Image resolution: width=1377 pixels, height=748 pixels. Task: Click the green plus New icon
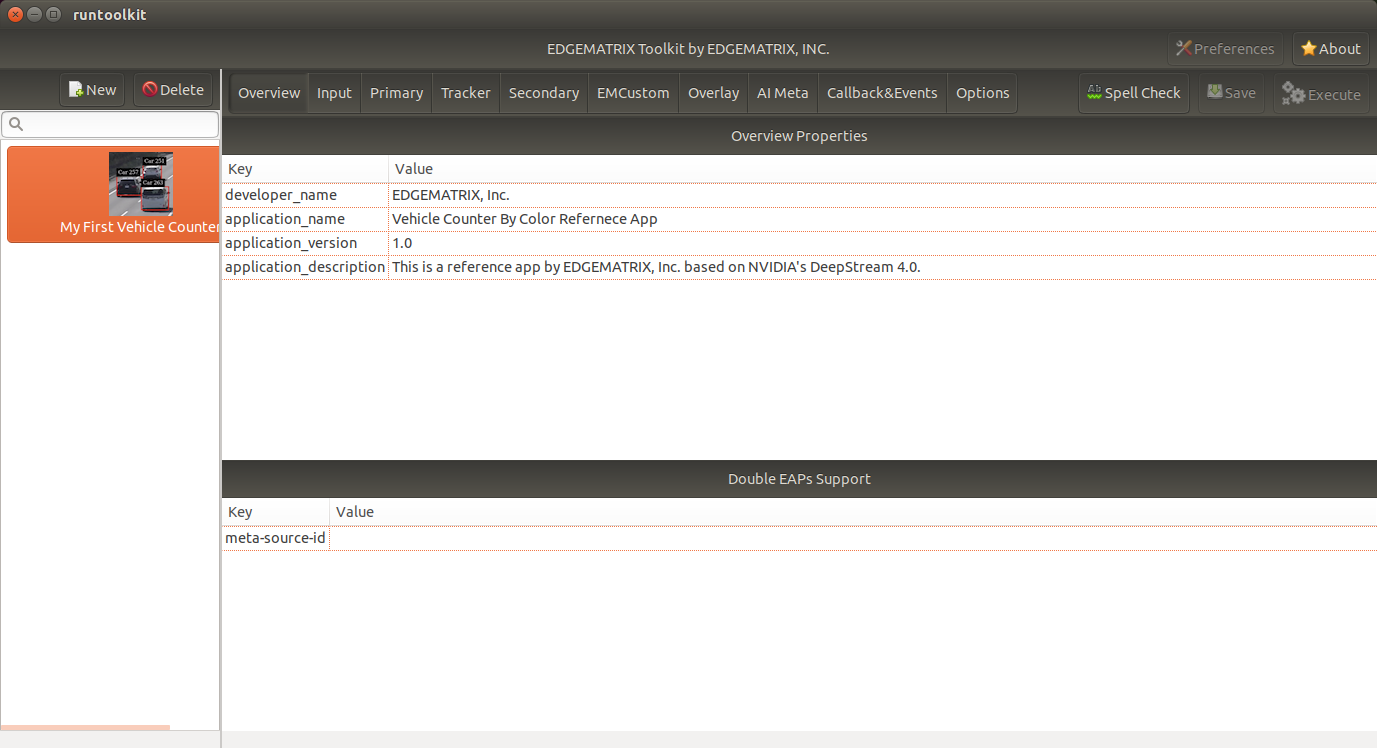(x=76, y=90)
